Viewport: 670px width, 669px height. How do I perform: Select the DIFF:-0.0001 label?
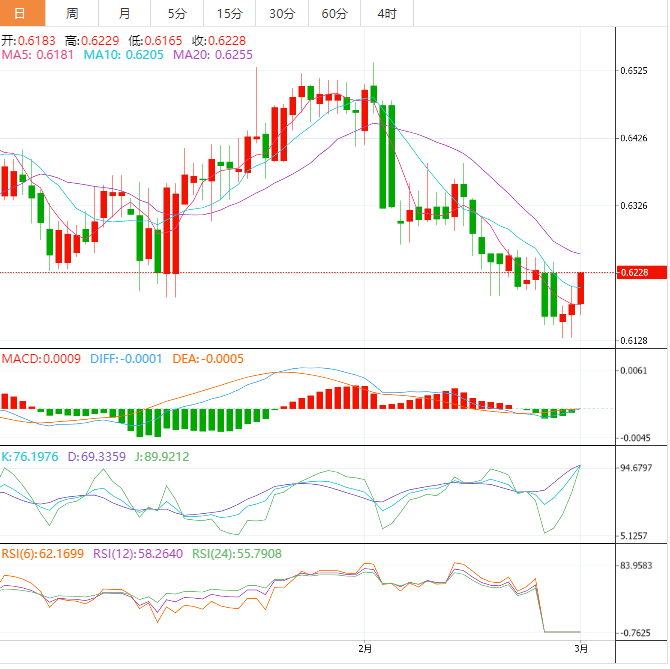(x=125, y=358)
